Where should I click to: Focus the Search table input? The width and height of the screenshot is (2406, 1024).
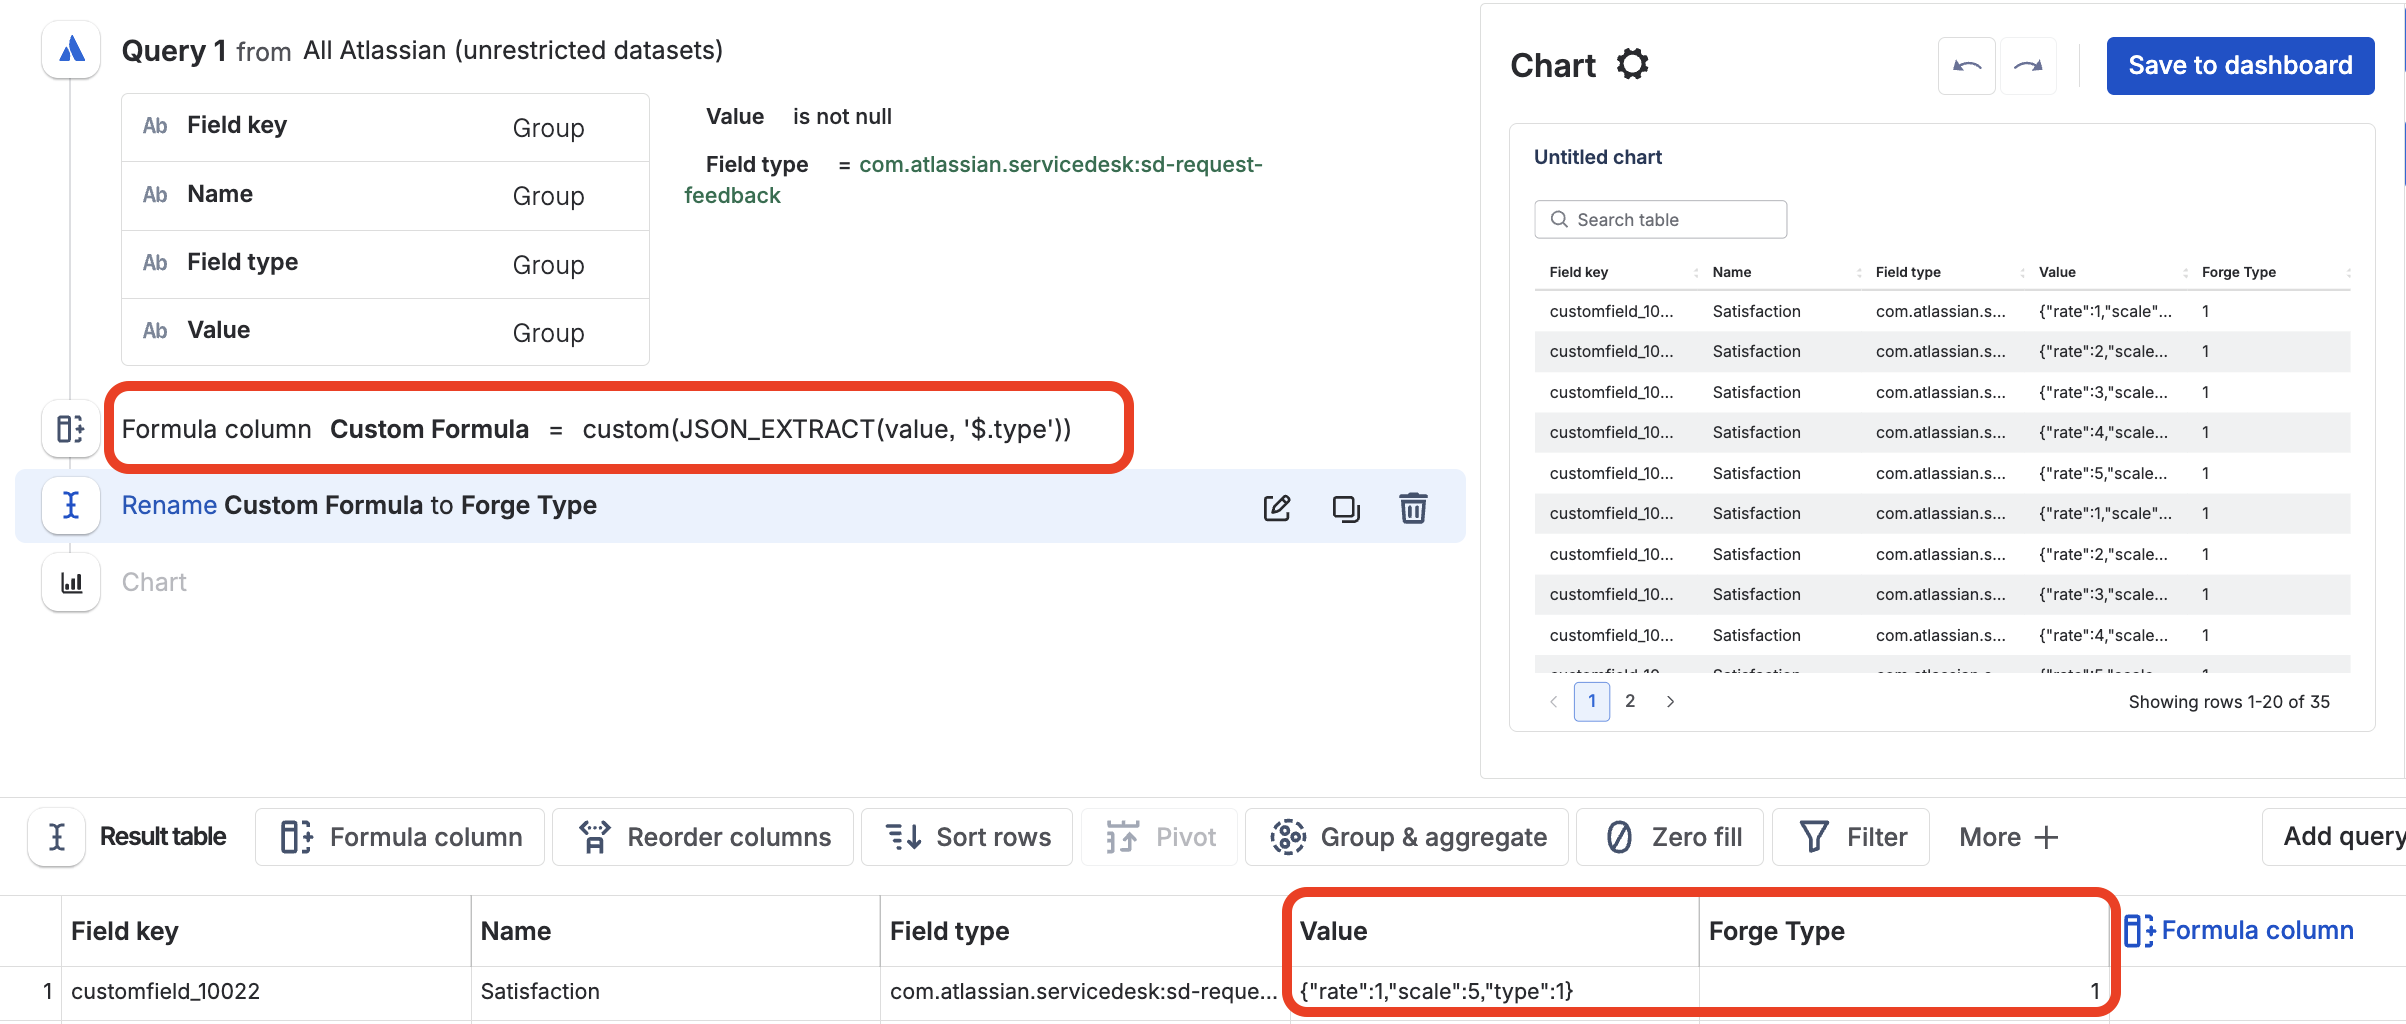[x=1660, y=220]
